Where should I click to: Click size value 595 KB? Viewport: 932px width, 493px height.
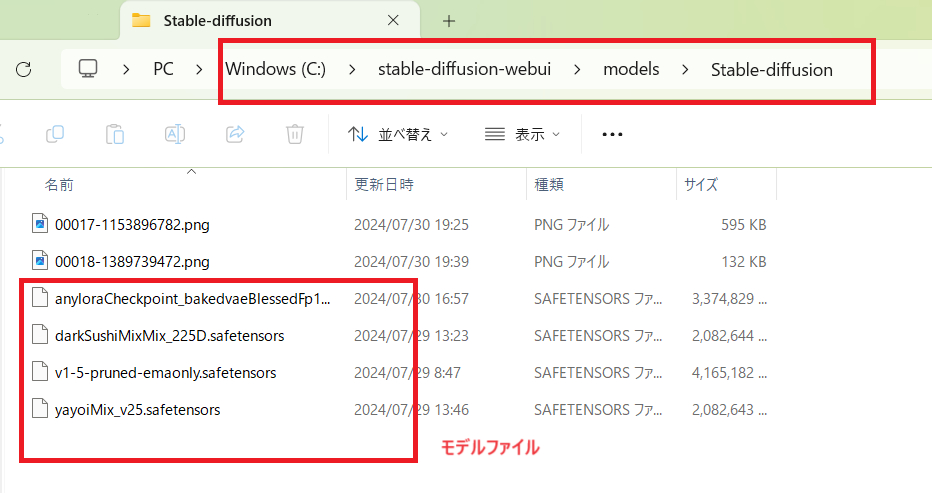[x=744, y=225]
